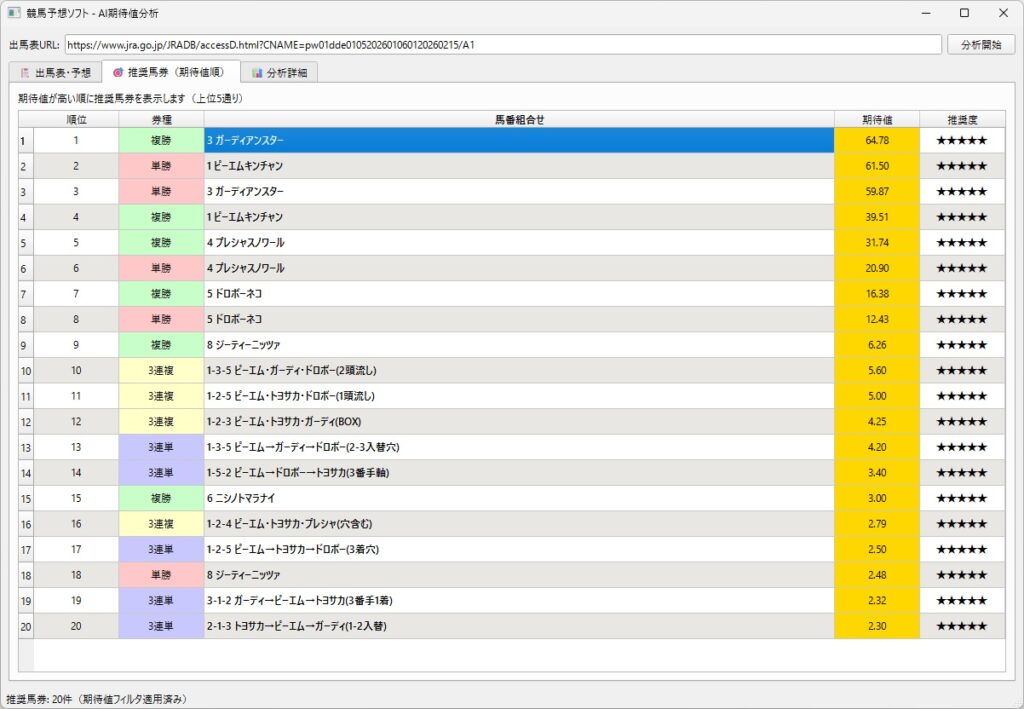Click the chart icon on 分析詳細 tab
Image resolution: width=1024 pixels, height=709 pixels.
click(257, 73)
